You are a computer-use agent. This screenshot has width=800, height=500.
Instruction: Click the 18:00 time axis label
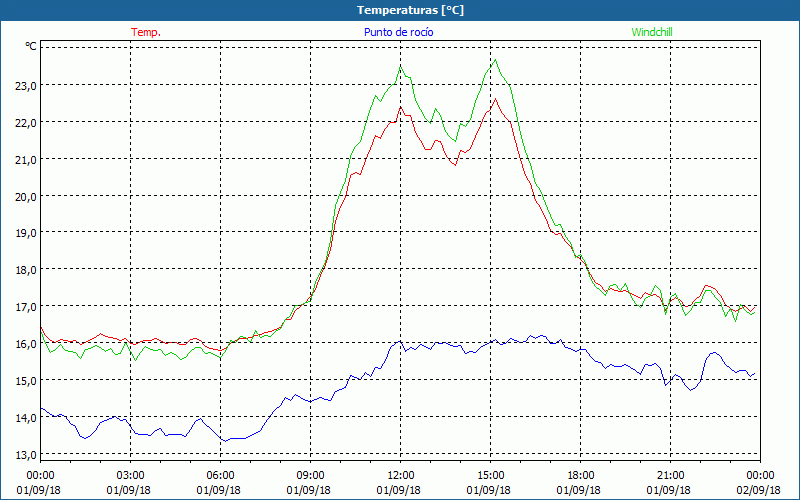(x=580, y=476)
